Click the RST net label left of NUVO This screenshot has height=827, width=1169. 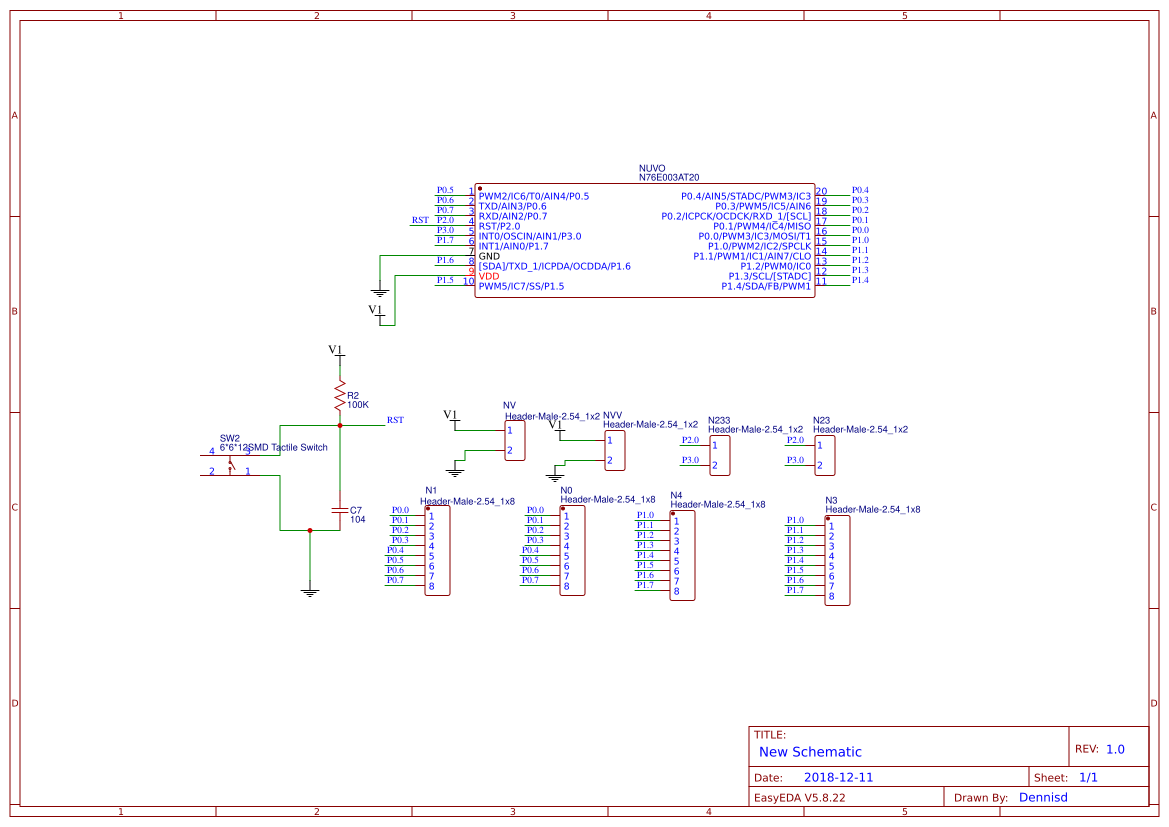[x=420, y=221]
